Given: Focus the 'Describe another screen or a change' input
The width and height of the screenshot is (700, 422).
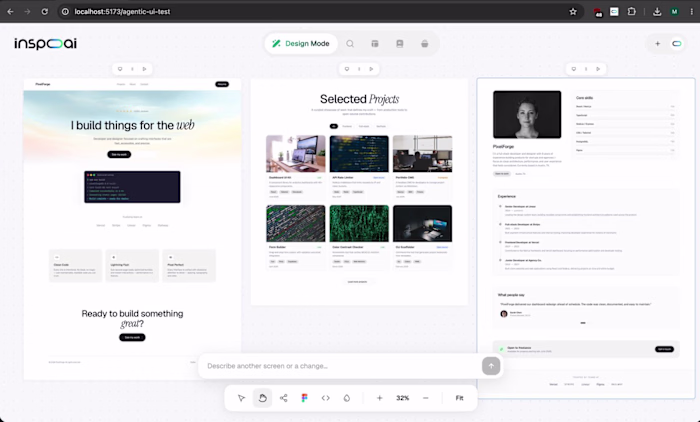Looking at the screenshot, I should coord(342,366).
